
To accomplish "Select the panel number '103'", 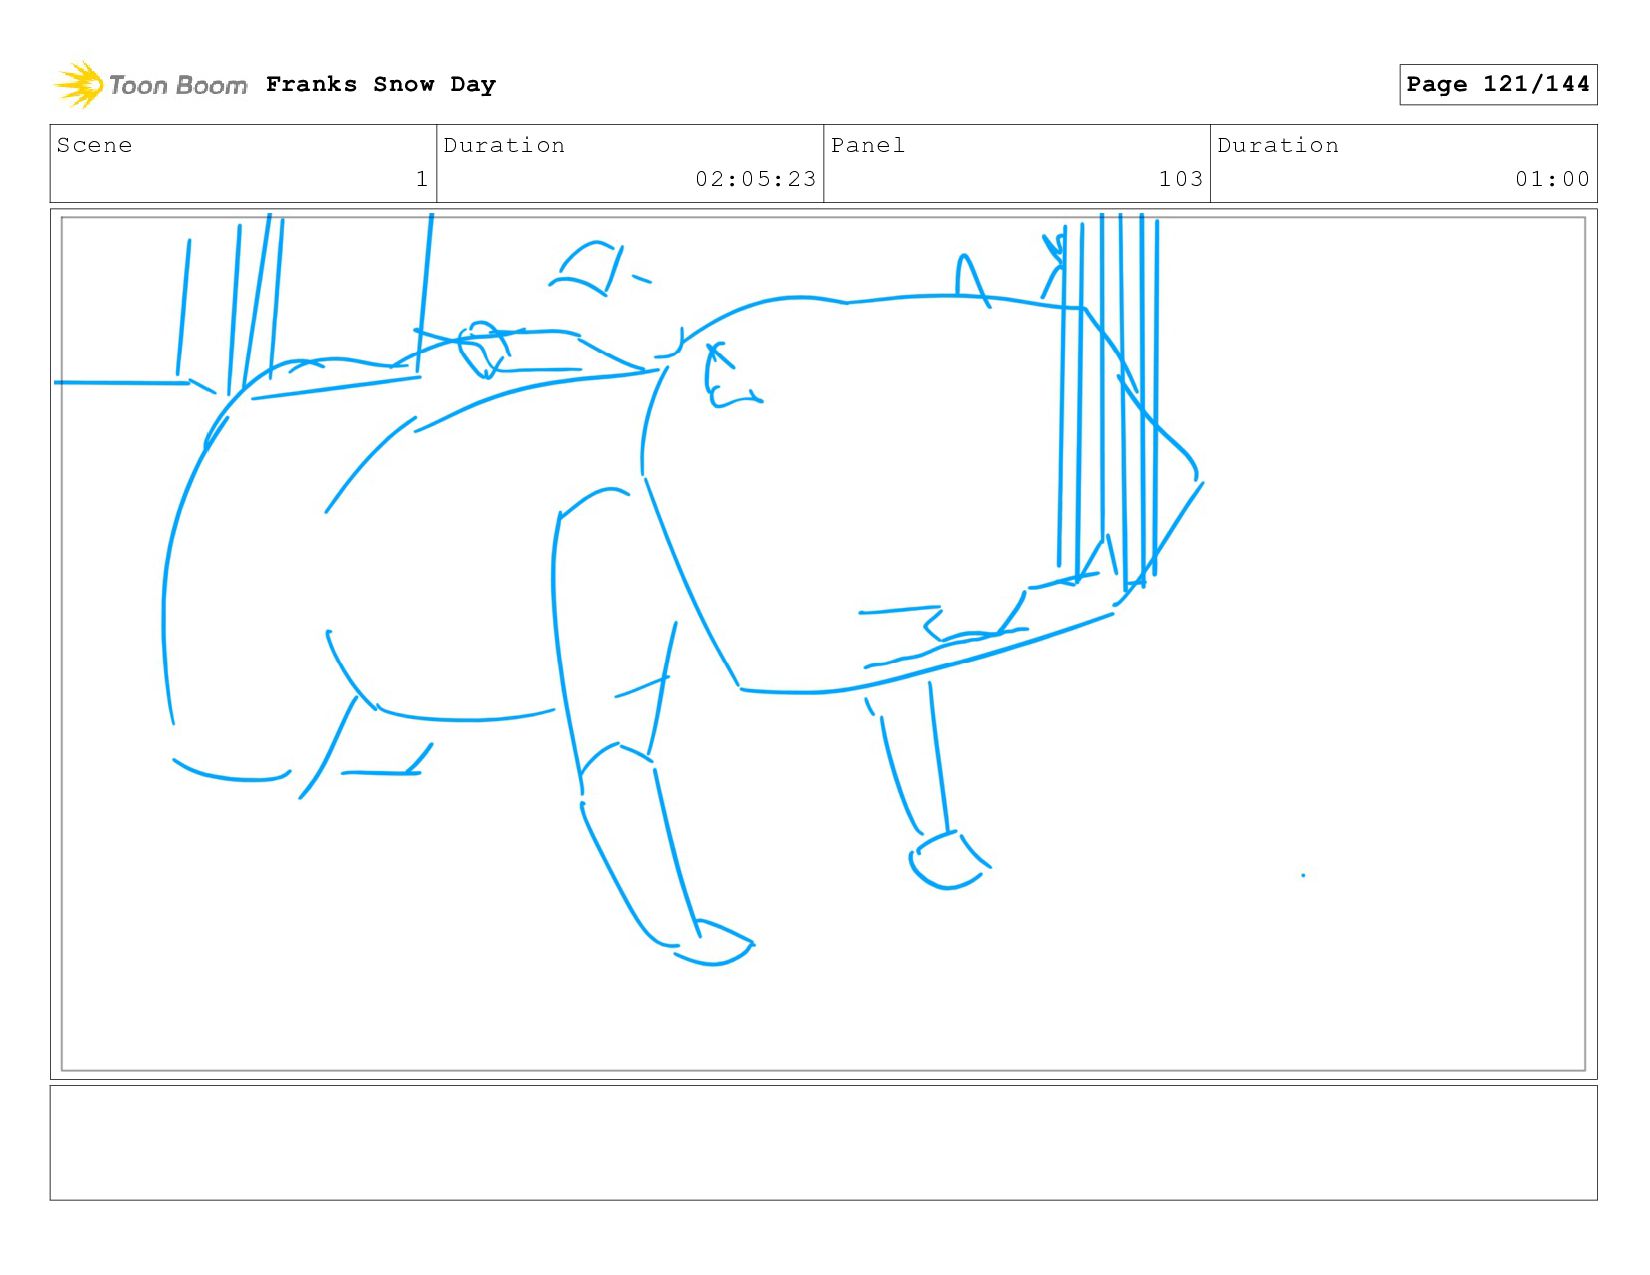I will pyautogui.click(x=1181, y=179).
